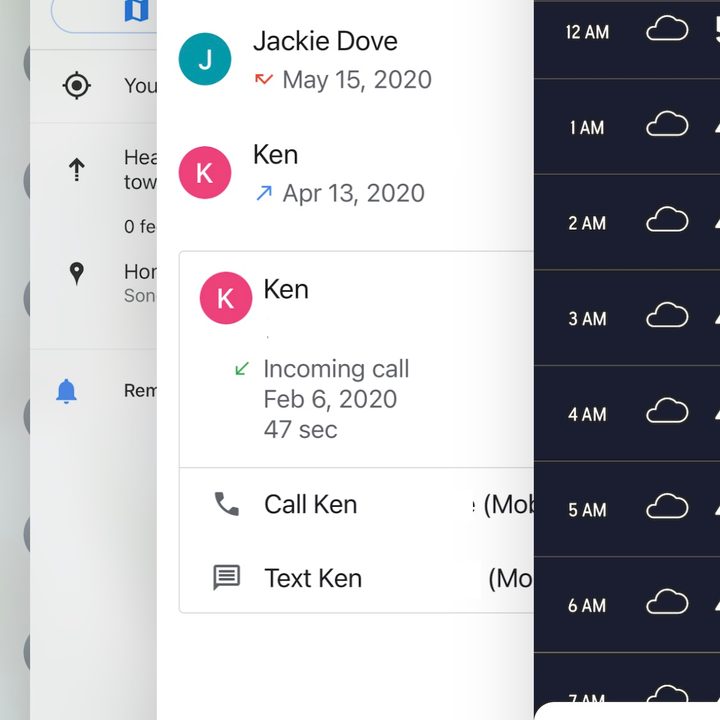
Task: Tap the missed-call arrow beside May 15, 2020
Action: [264, 79]
